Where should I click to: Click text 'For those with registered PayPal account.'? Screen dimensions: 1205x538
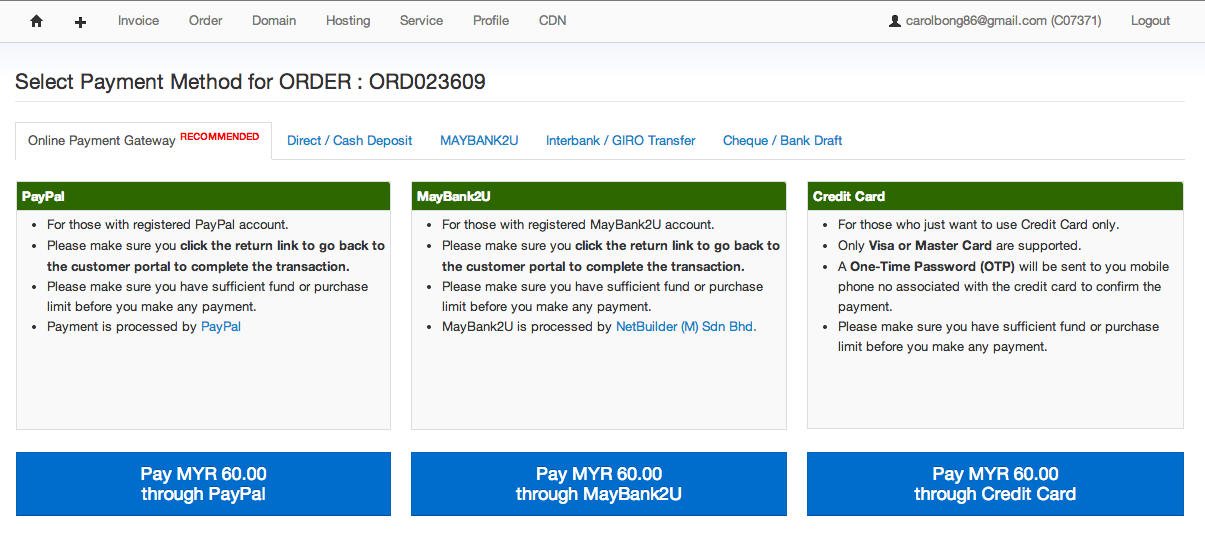coord(168,225)
